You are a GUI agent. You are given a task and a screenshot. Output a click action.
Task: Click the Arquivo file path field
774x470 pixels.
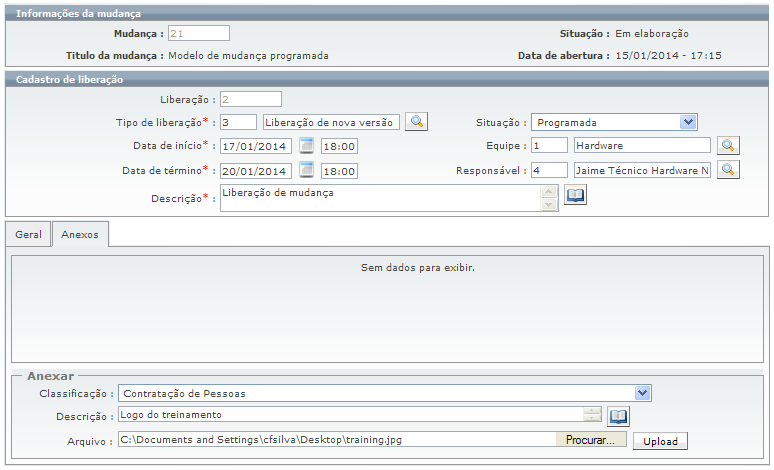336,439
